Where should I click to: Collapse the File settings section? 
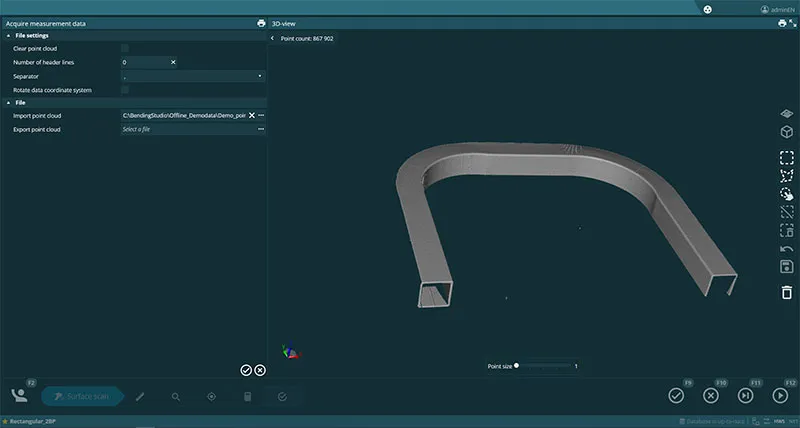point(8,35)
